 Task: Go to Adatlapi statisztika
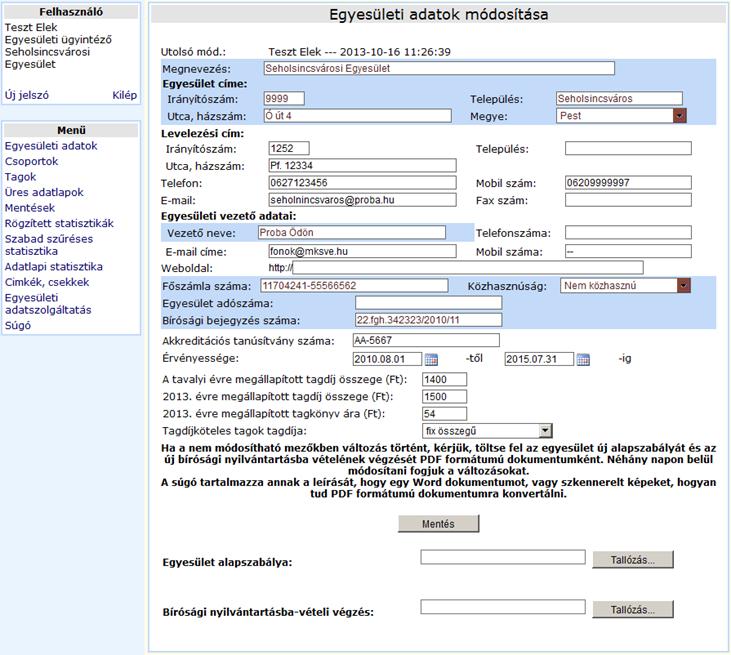(x=54, y=267)
